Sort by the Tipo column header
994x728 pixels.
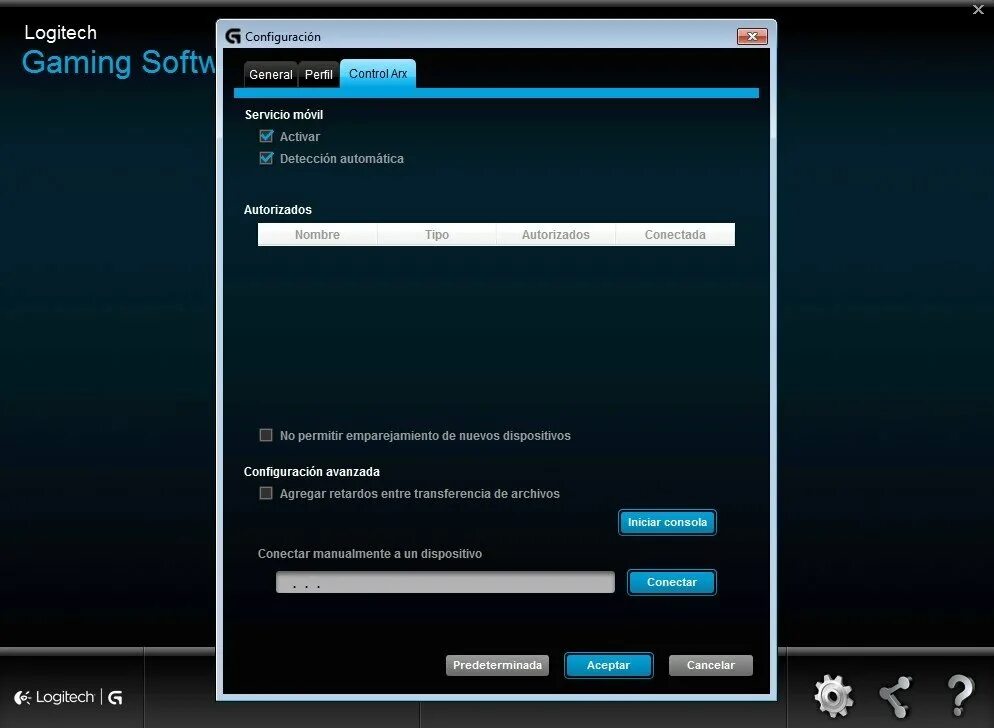pos(437,235)
